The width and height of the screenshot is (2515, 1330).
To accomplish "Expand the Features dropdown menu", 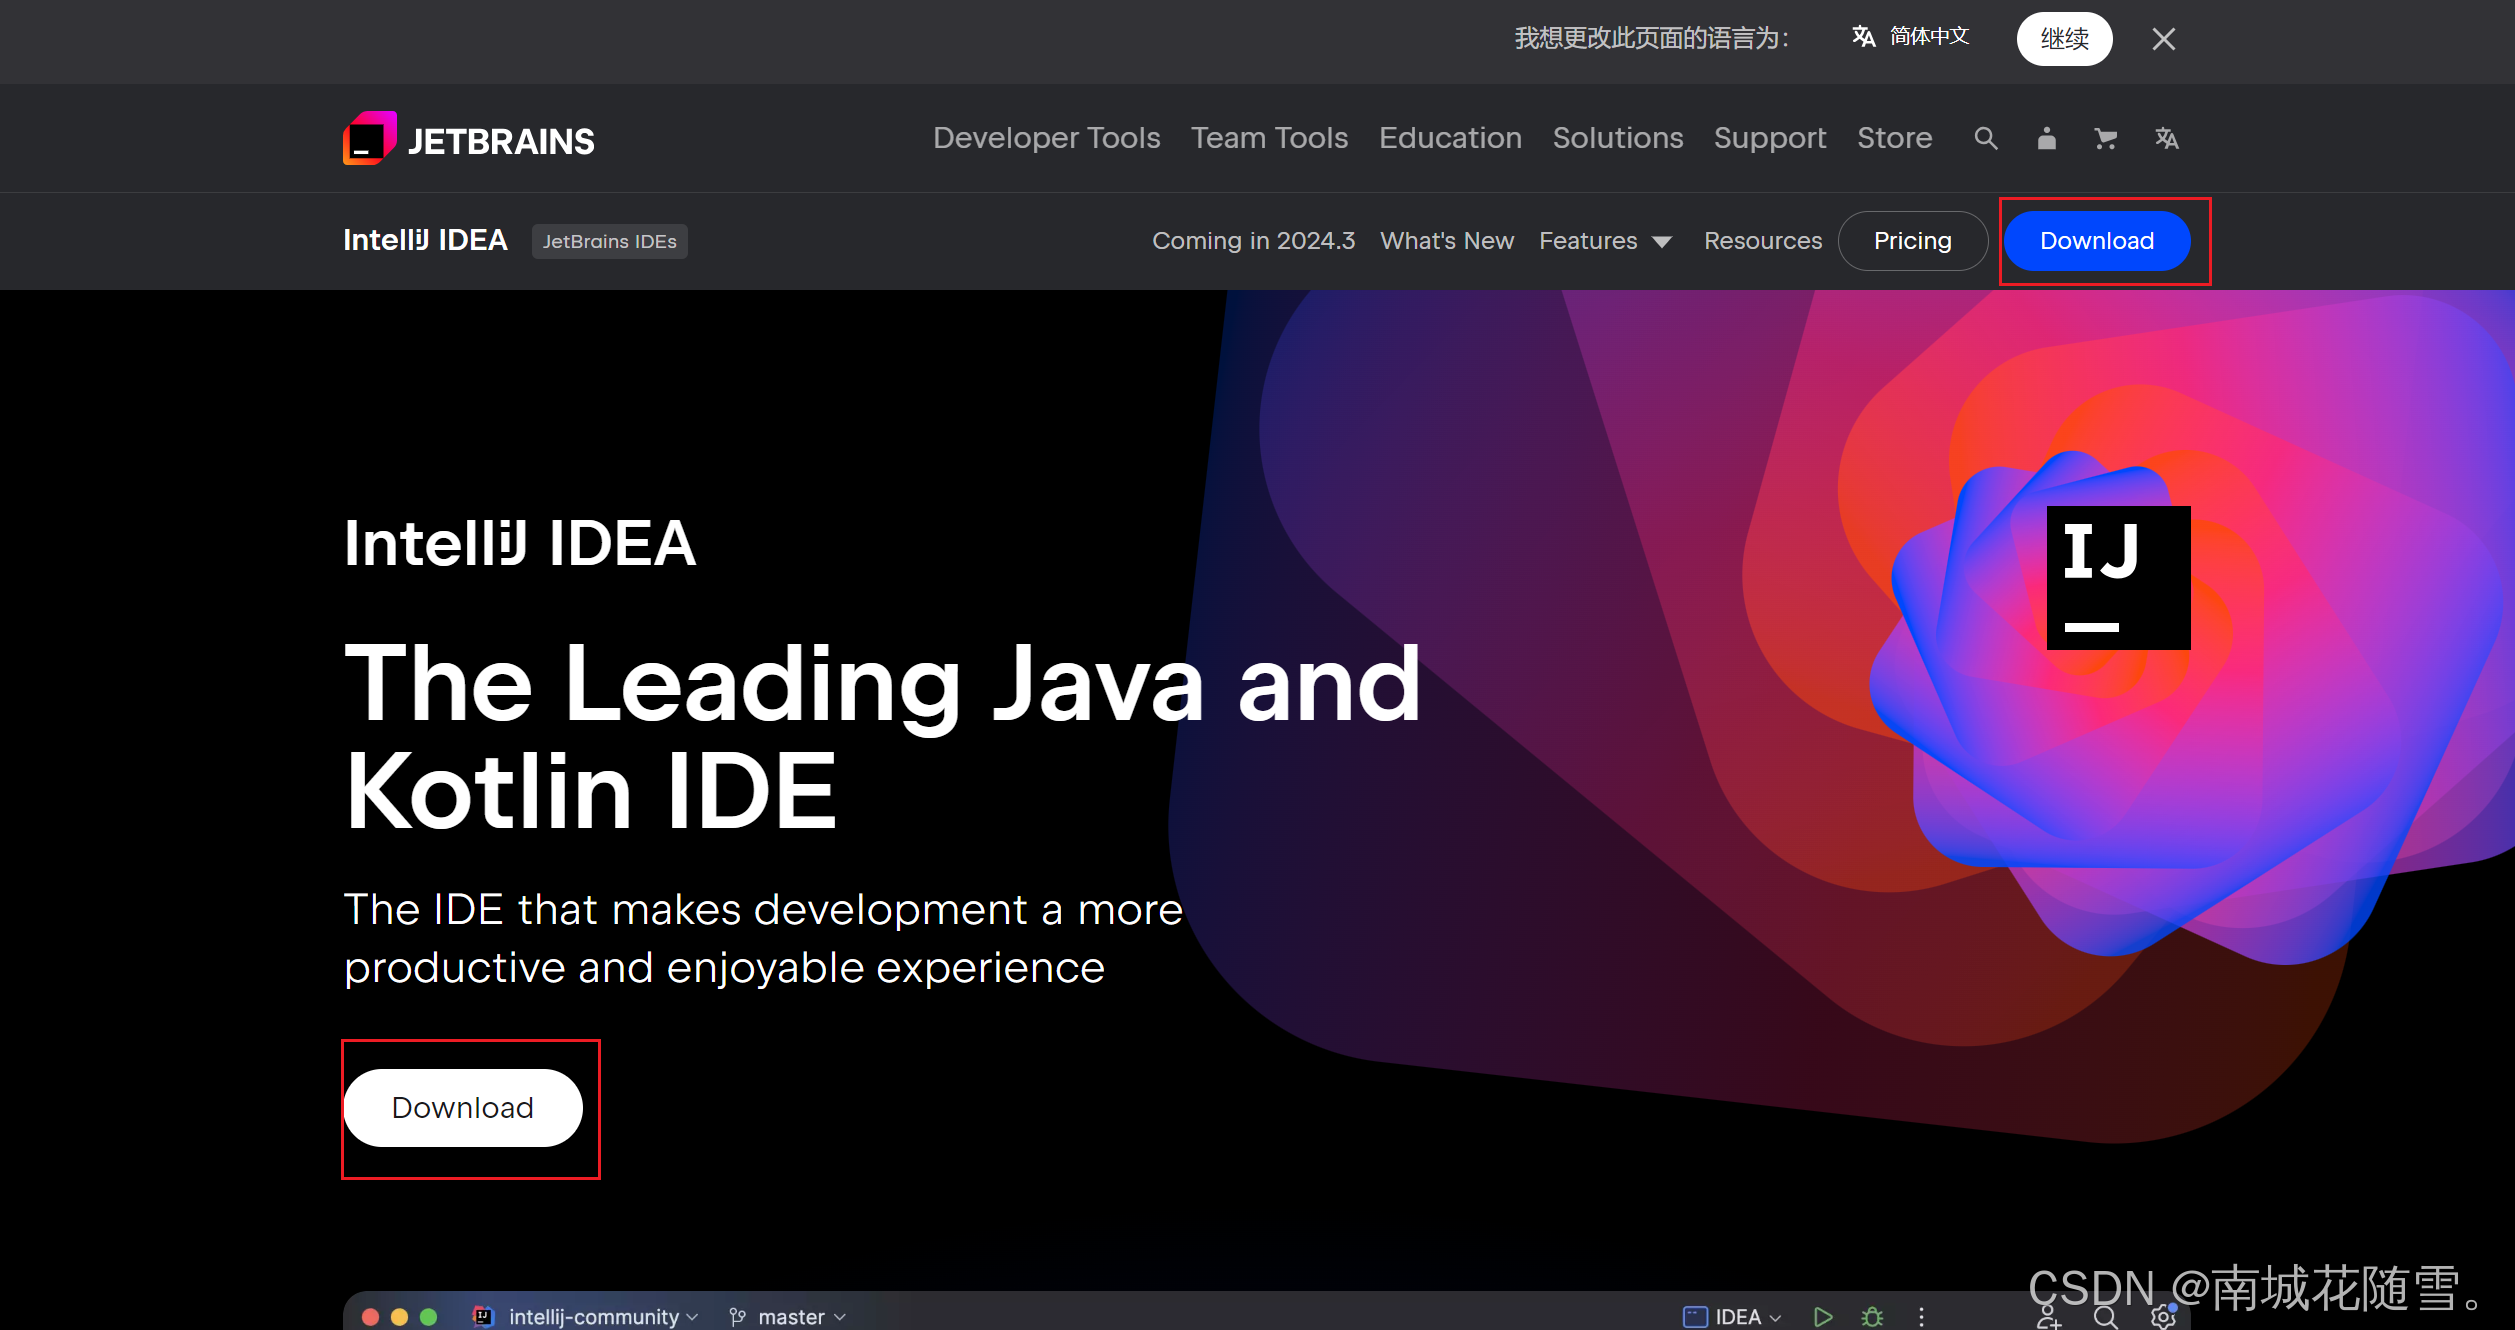I will pos(1604,241).
